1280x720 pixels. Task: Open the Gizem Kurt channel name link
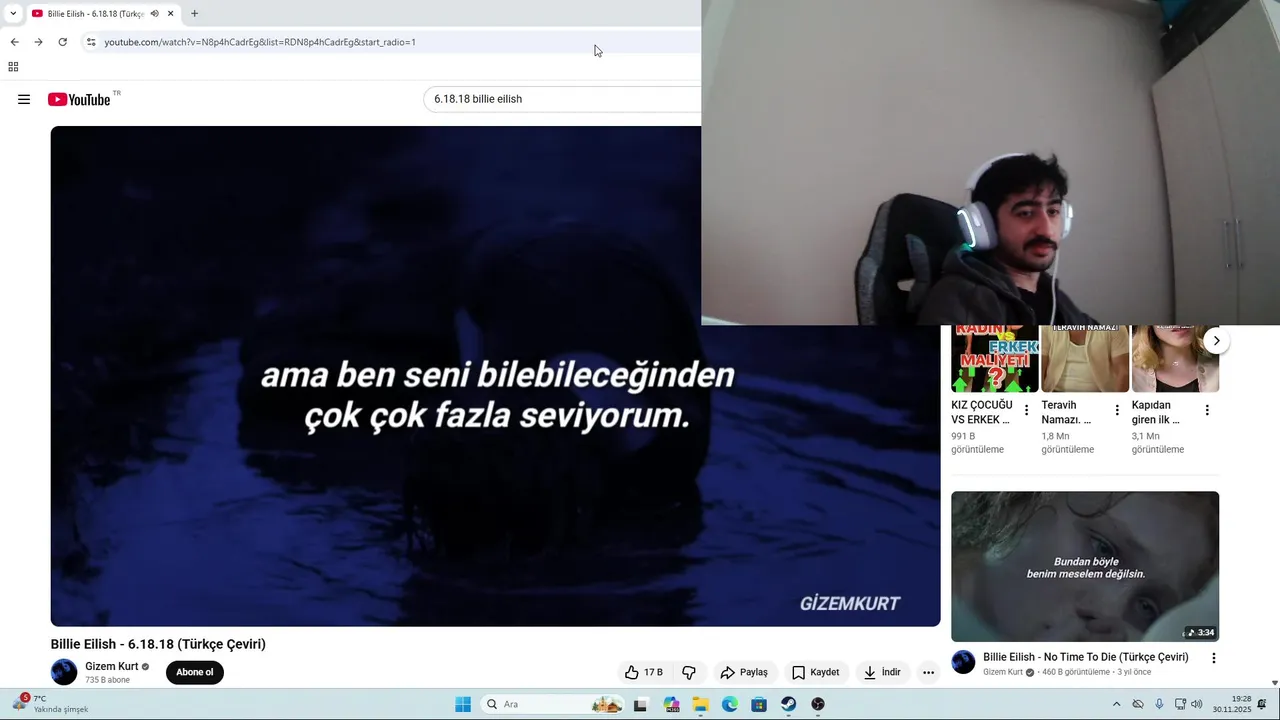(x=111, y=666)
